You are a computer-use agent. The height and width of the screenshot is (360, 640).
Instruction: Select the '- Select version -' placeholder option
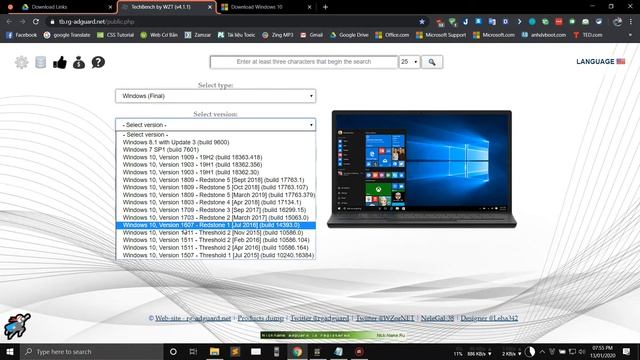point(216,135)
